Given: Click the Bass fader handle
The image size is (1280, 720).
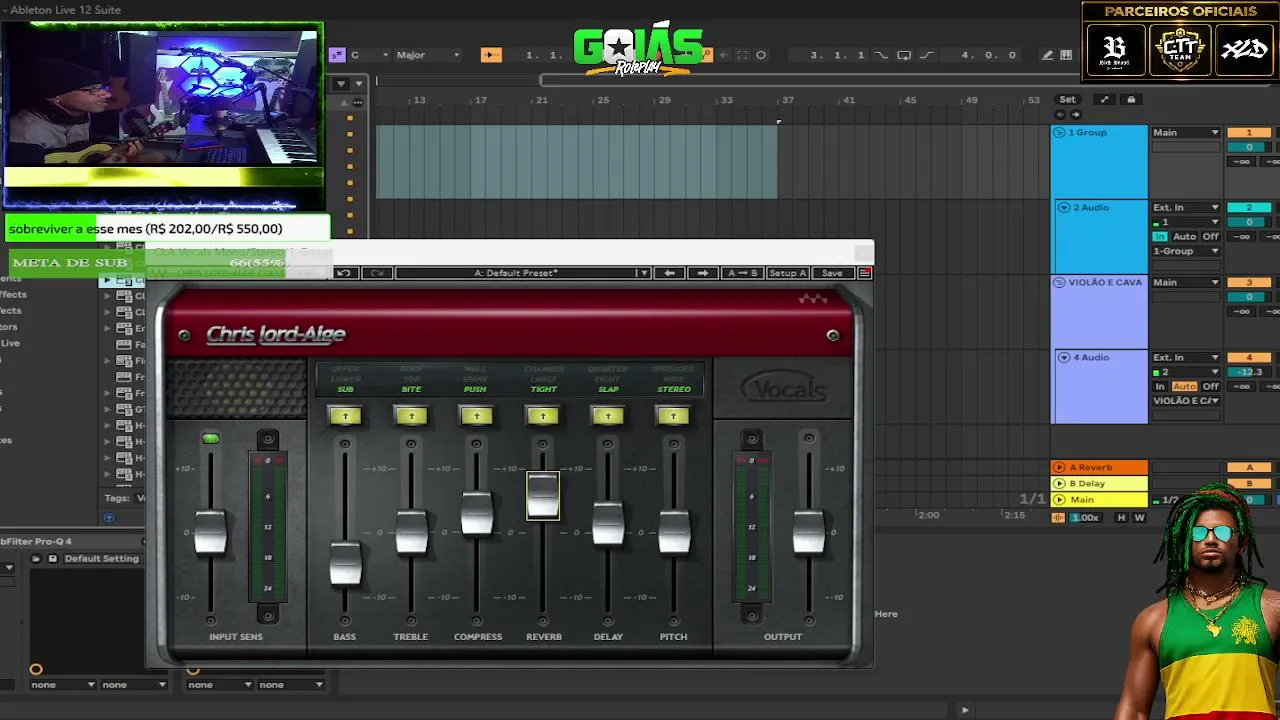Looking at the screenshot, I should tap(345, 563).
